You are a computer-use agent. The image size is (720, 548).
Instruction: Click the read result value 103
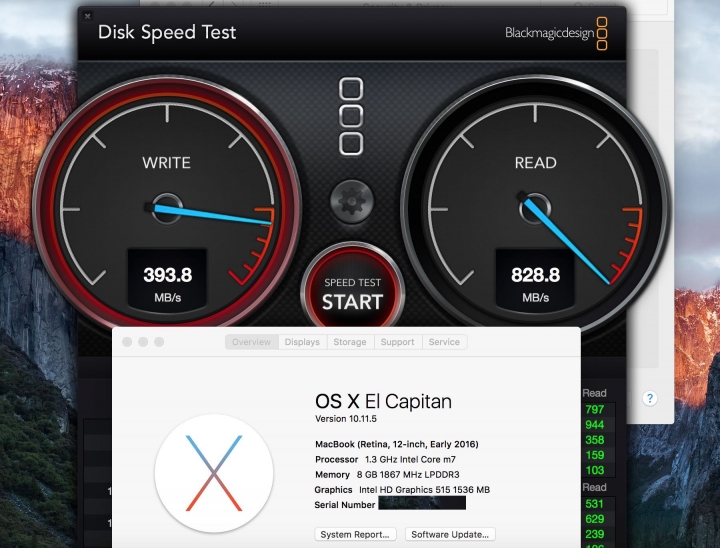[x=595, y=470]
